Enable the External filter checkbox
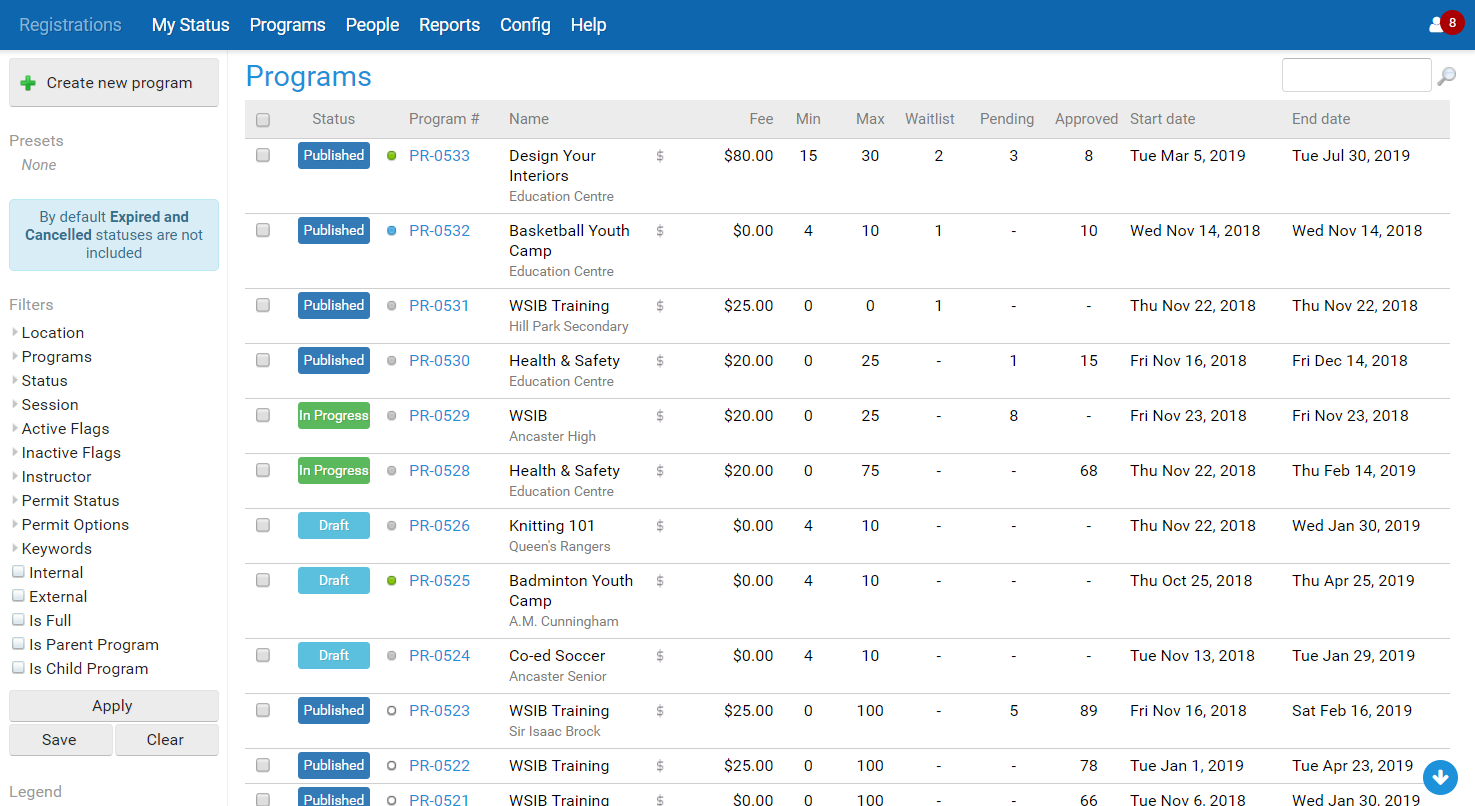This screenshot has height=806, width=1475. [x=18, y=596]
